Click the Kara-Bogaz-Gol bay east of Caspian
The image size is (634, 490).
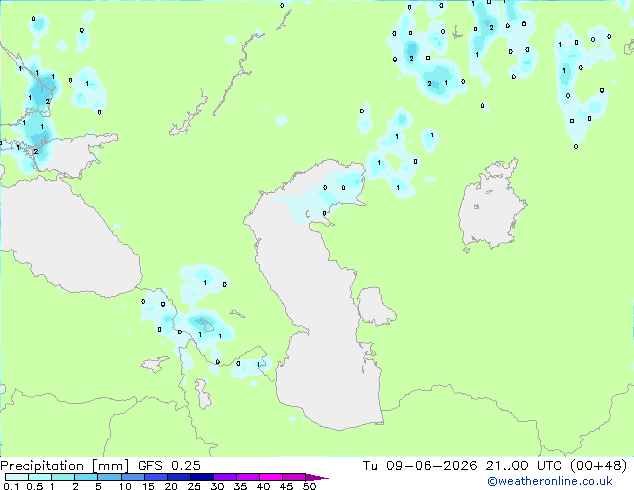374,306
